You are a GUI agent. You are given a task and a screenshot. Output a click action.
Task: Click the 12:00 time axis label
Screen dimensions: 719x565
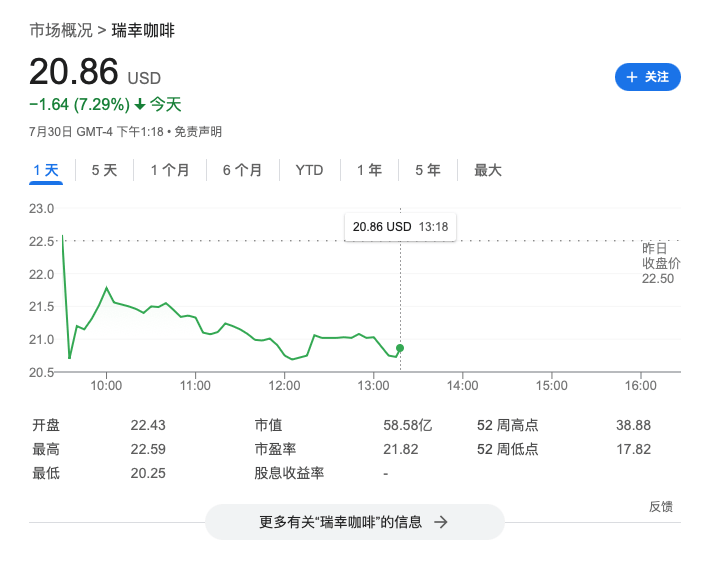click(284, 386)
